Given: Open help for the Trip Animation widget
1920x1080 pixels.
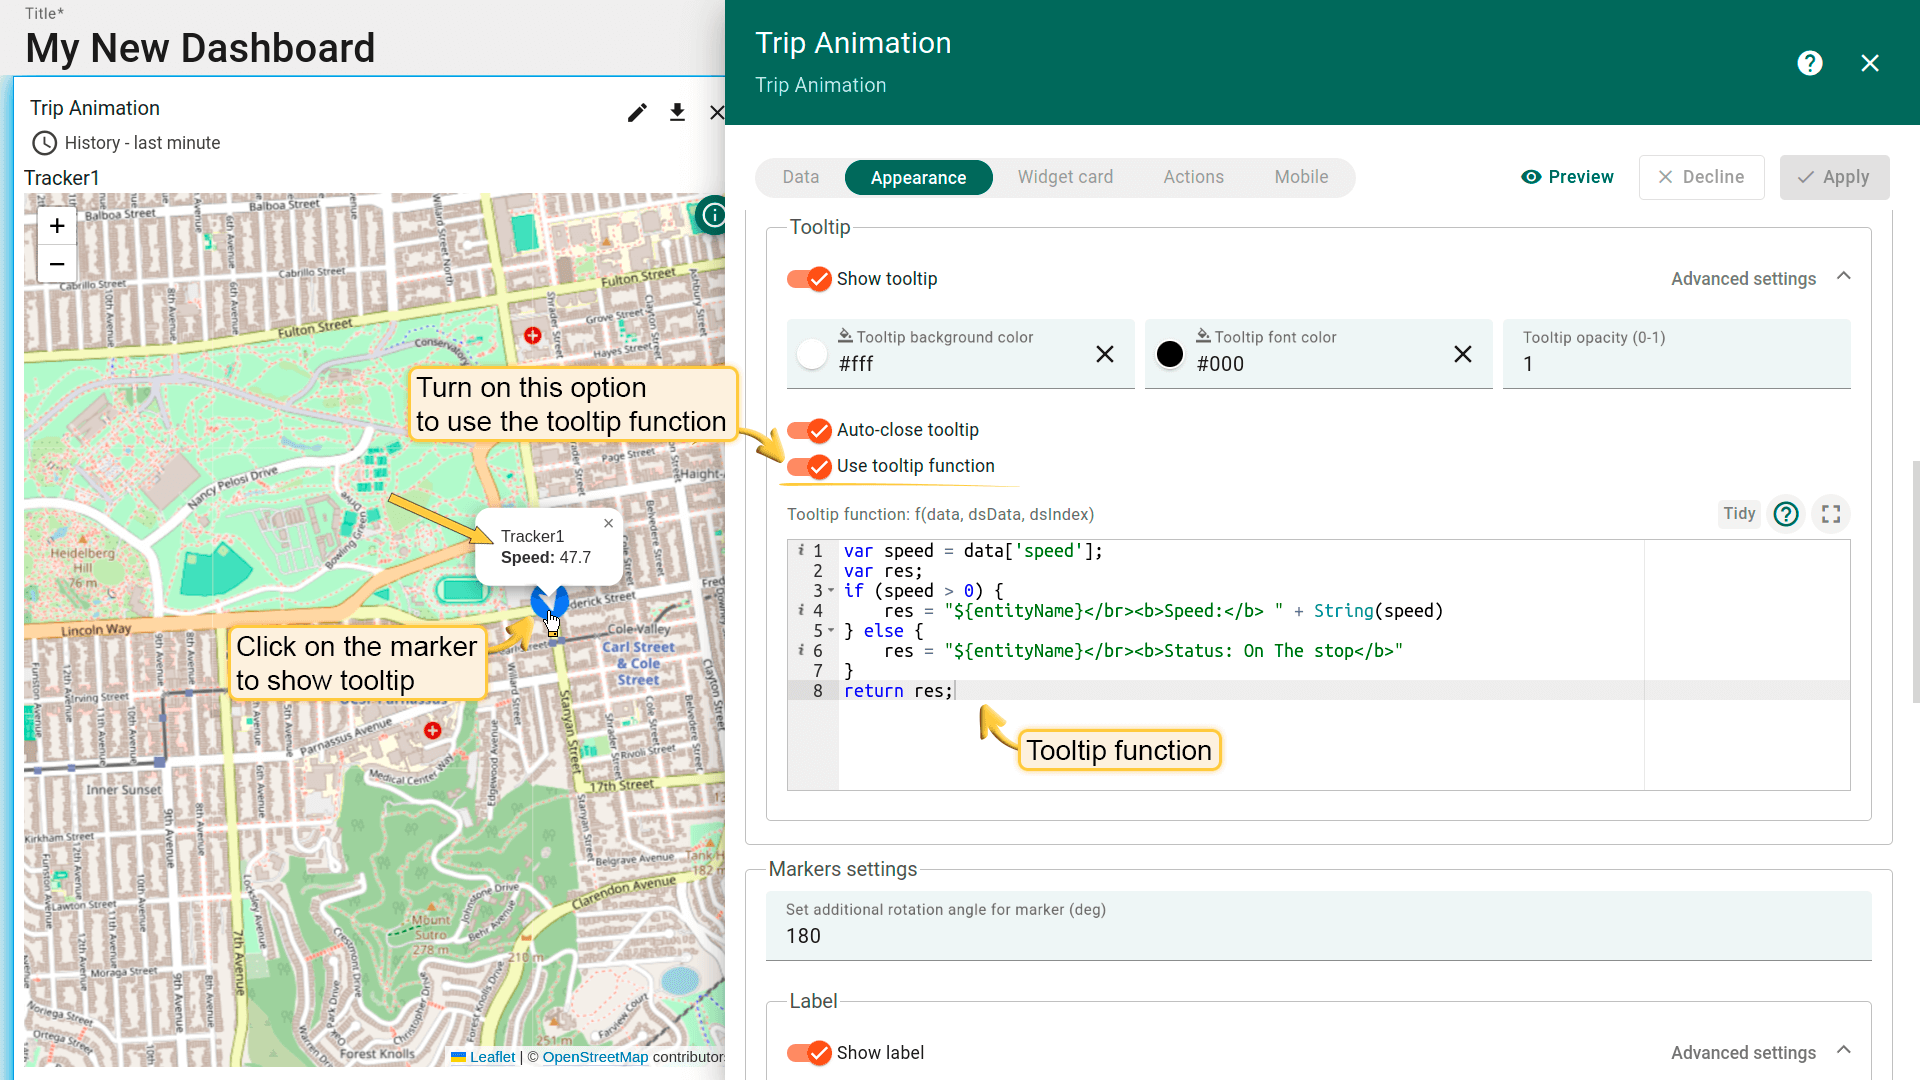Looking at the screenshot, I should (1809, 63).
